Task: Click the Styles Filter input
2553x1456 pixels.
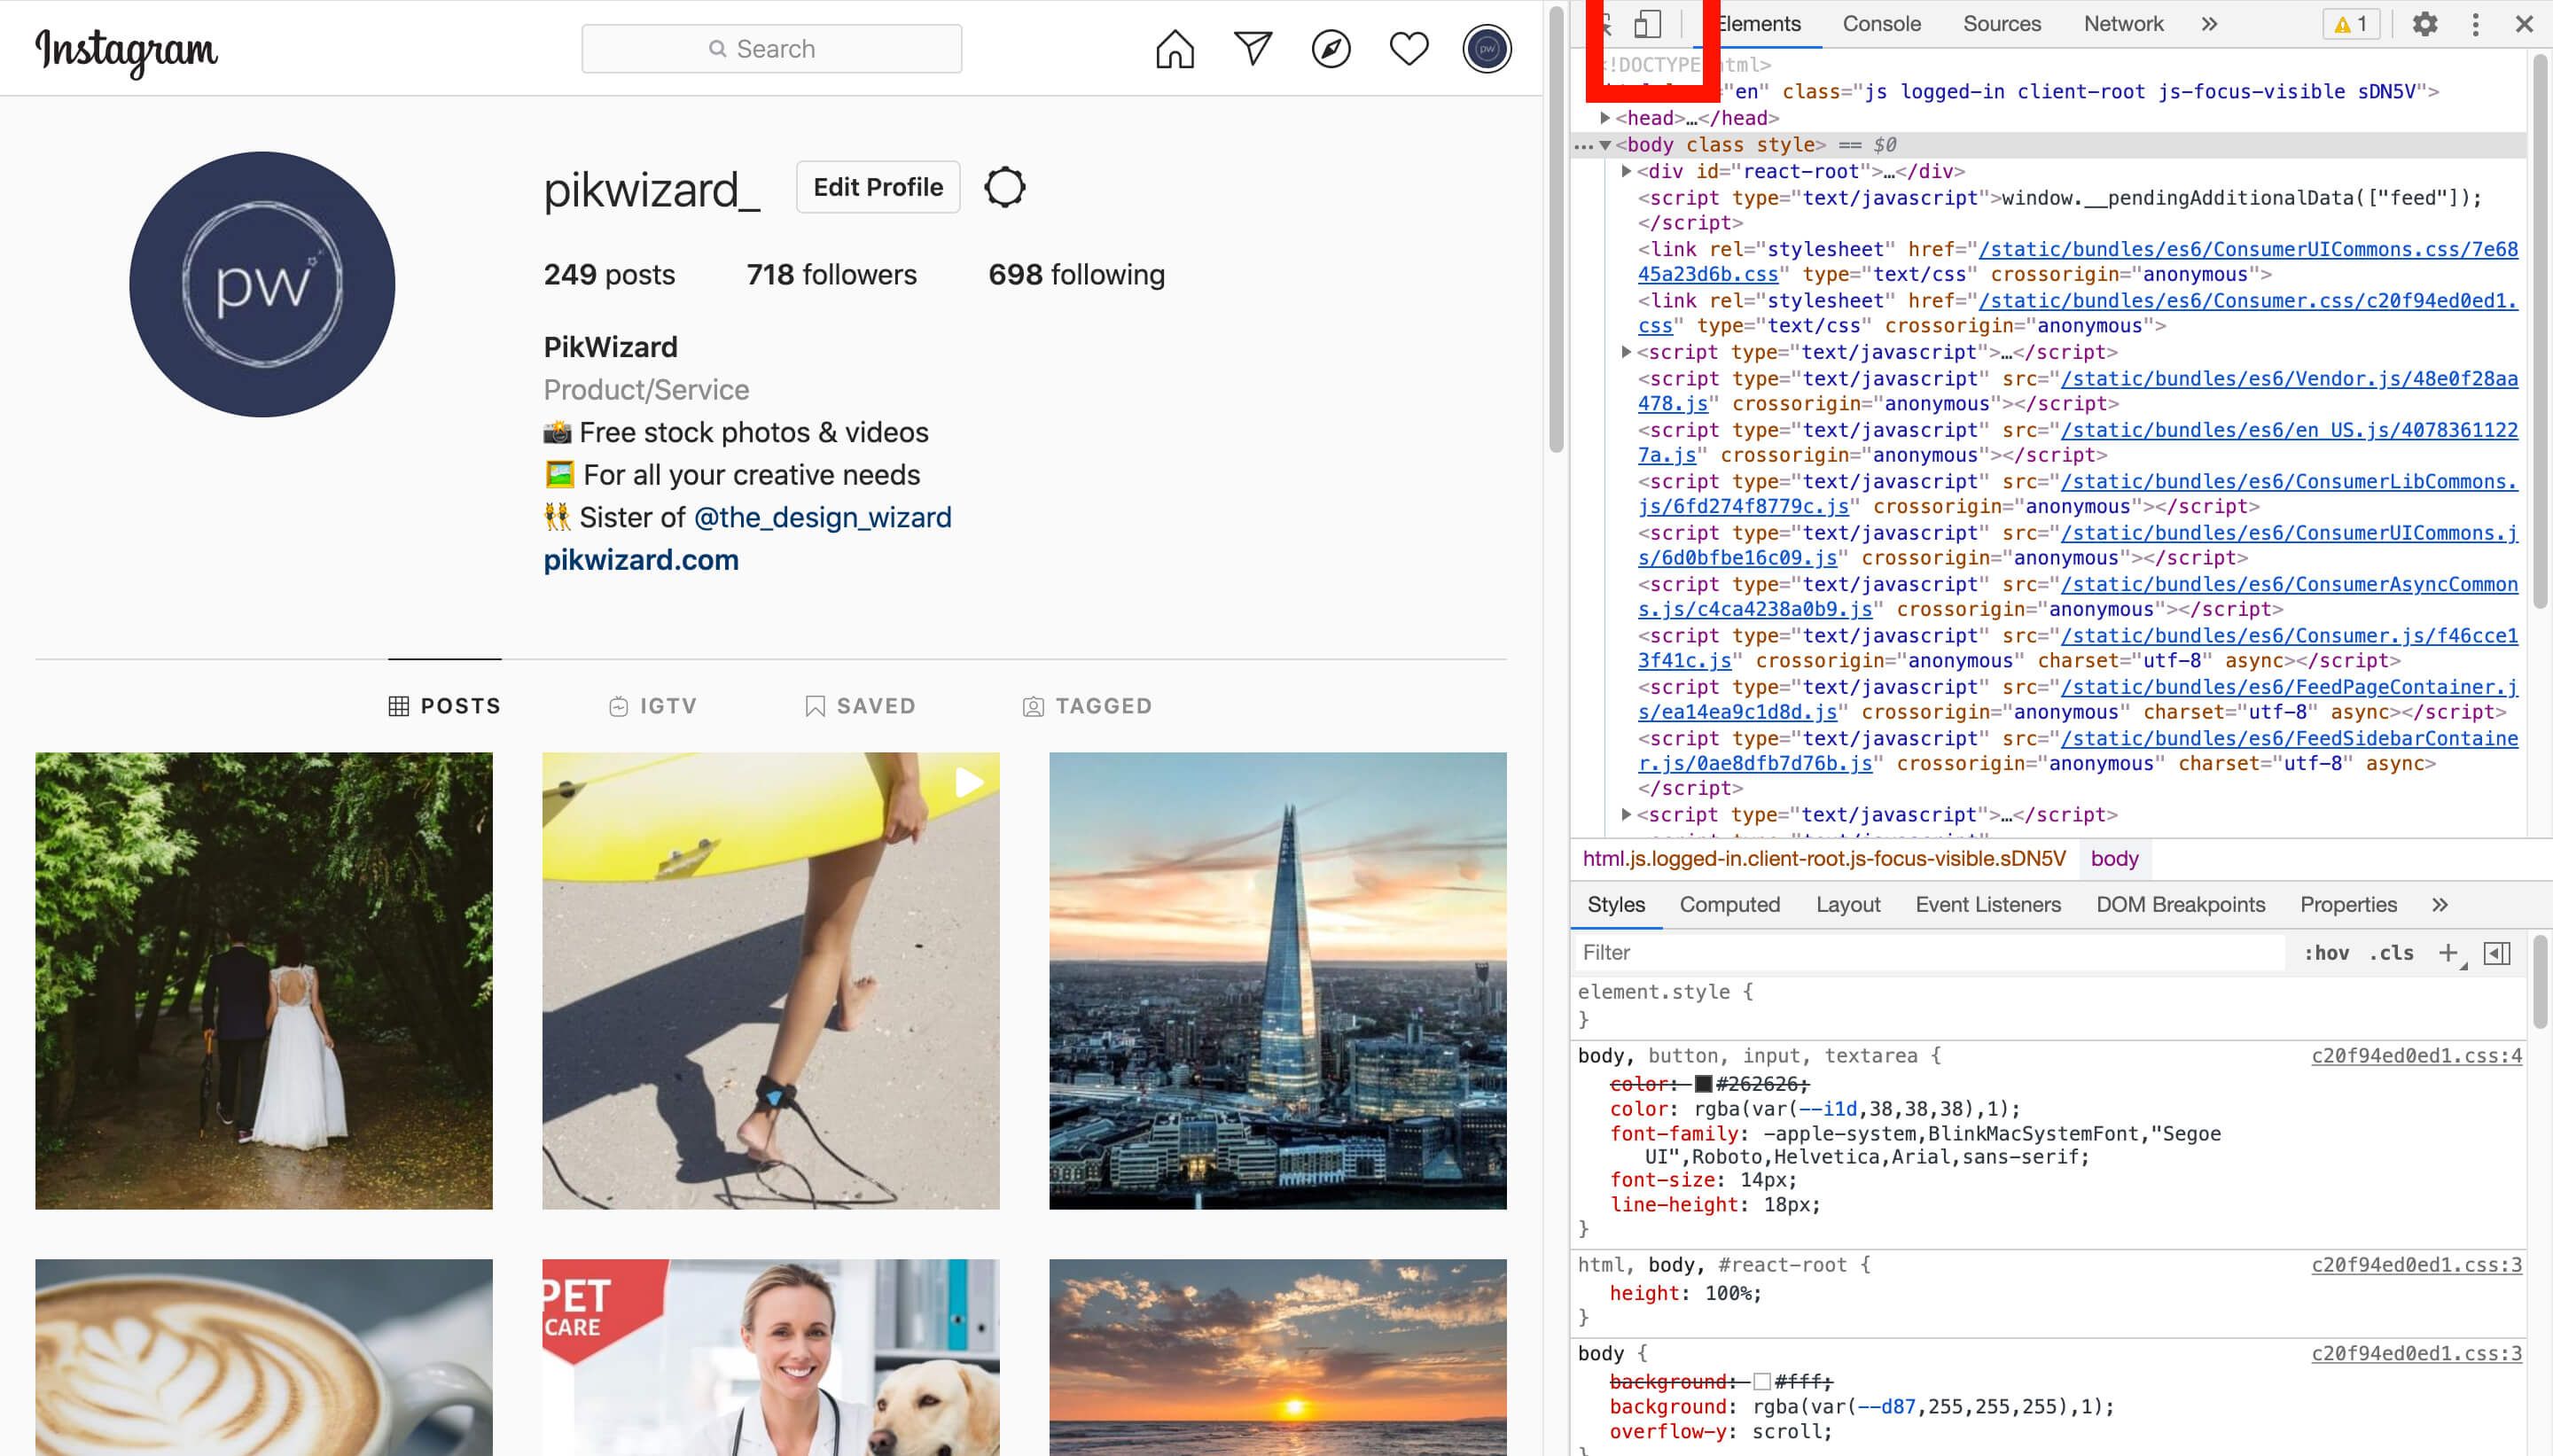Action: click(1930, 953)
